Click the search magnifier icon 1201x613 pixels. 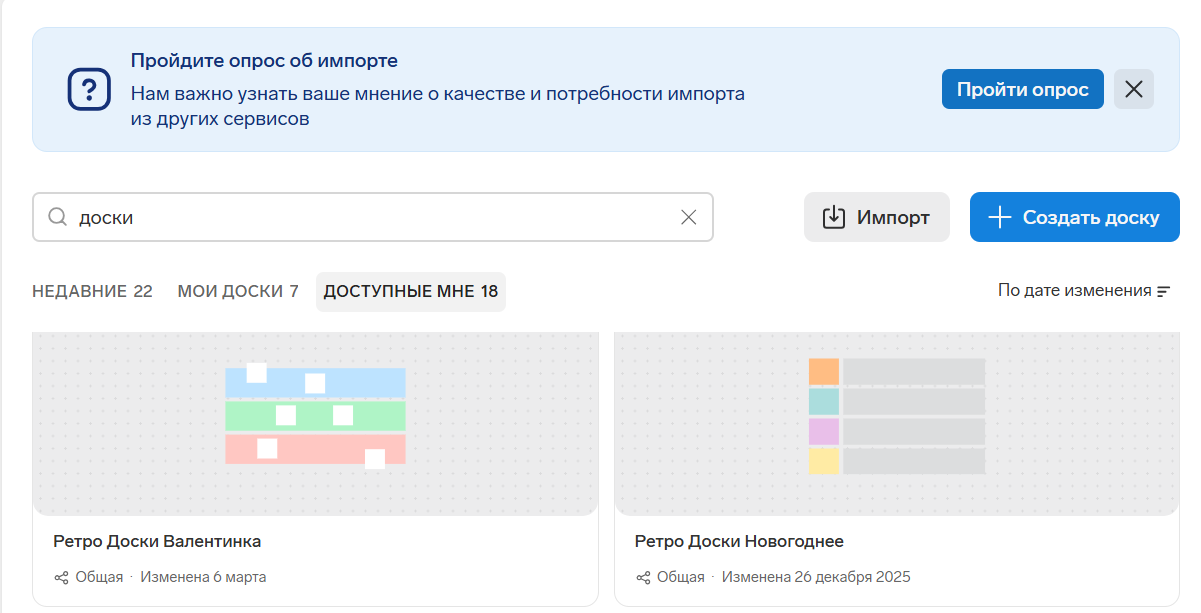(58, 217)
